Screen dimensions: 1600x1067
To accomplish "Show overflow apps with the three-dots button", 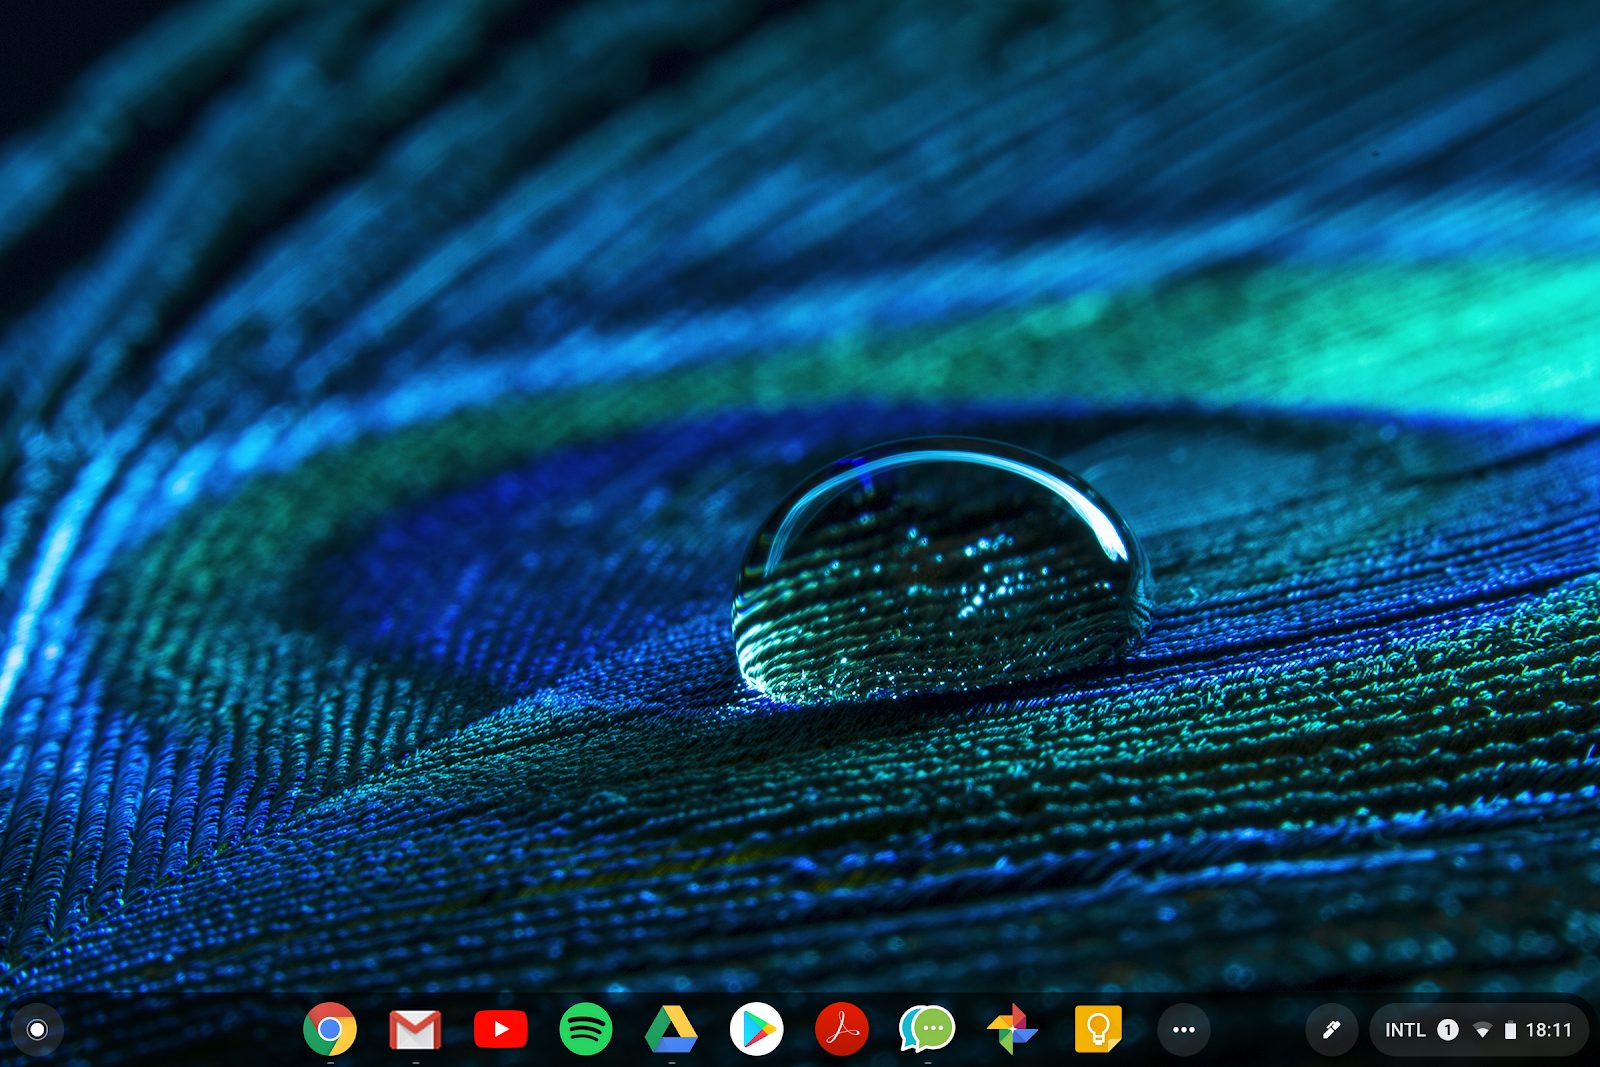I will 1184,1029.
